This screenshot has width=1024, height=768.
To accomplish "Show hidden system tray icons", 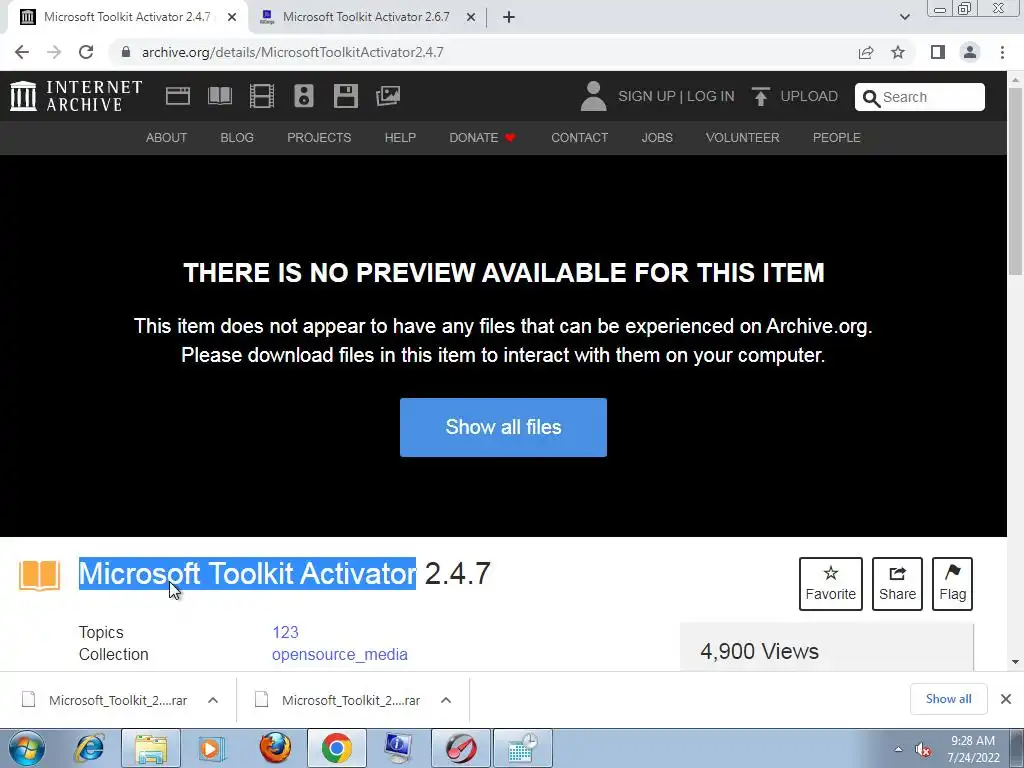I will pos(898,749).
